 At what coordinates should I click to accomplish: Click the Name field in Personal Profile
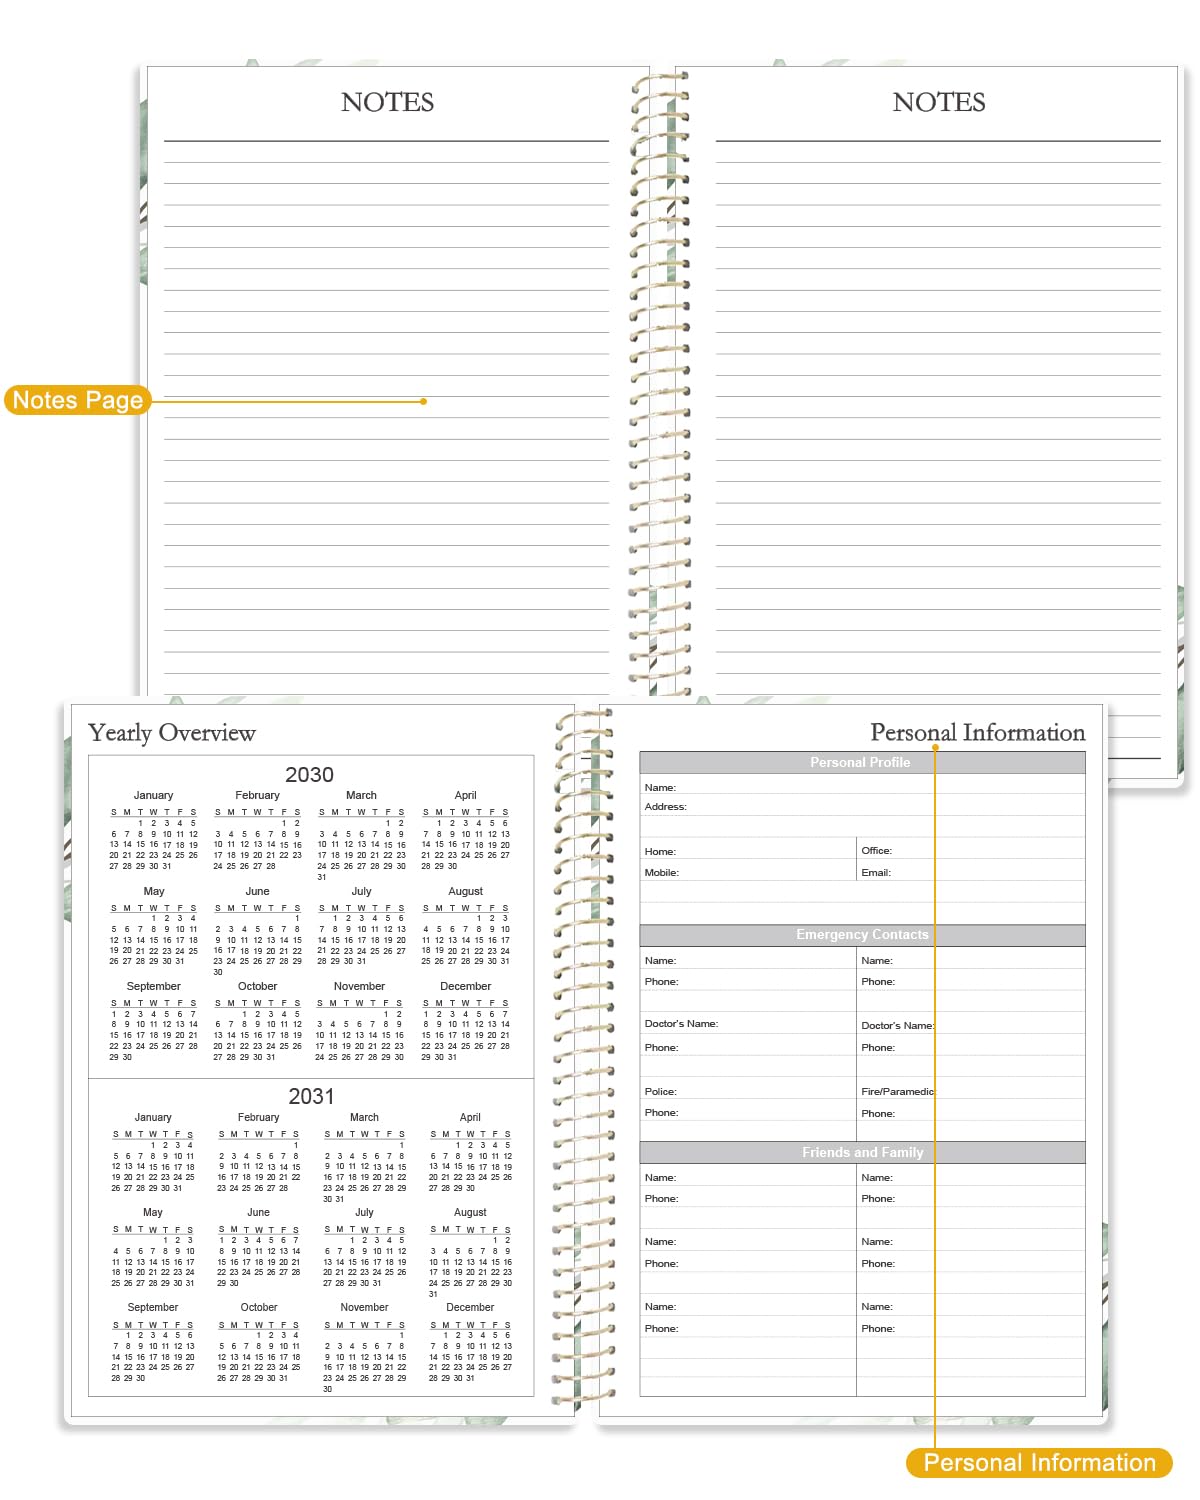[862, 787]
